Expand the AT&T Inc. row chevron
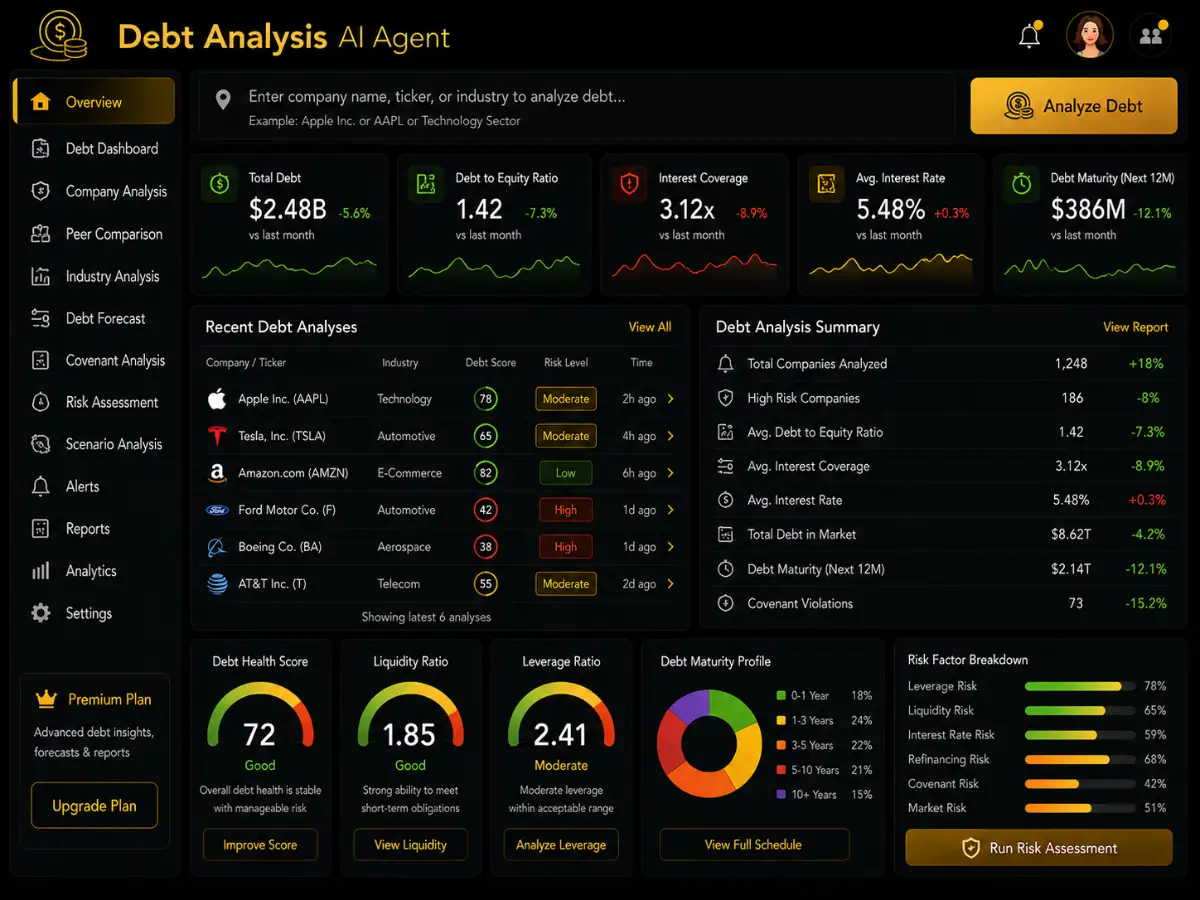The width and height of the screenshot is (1200, 900). (x=670, y=584)
